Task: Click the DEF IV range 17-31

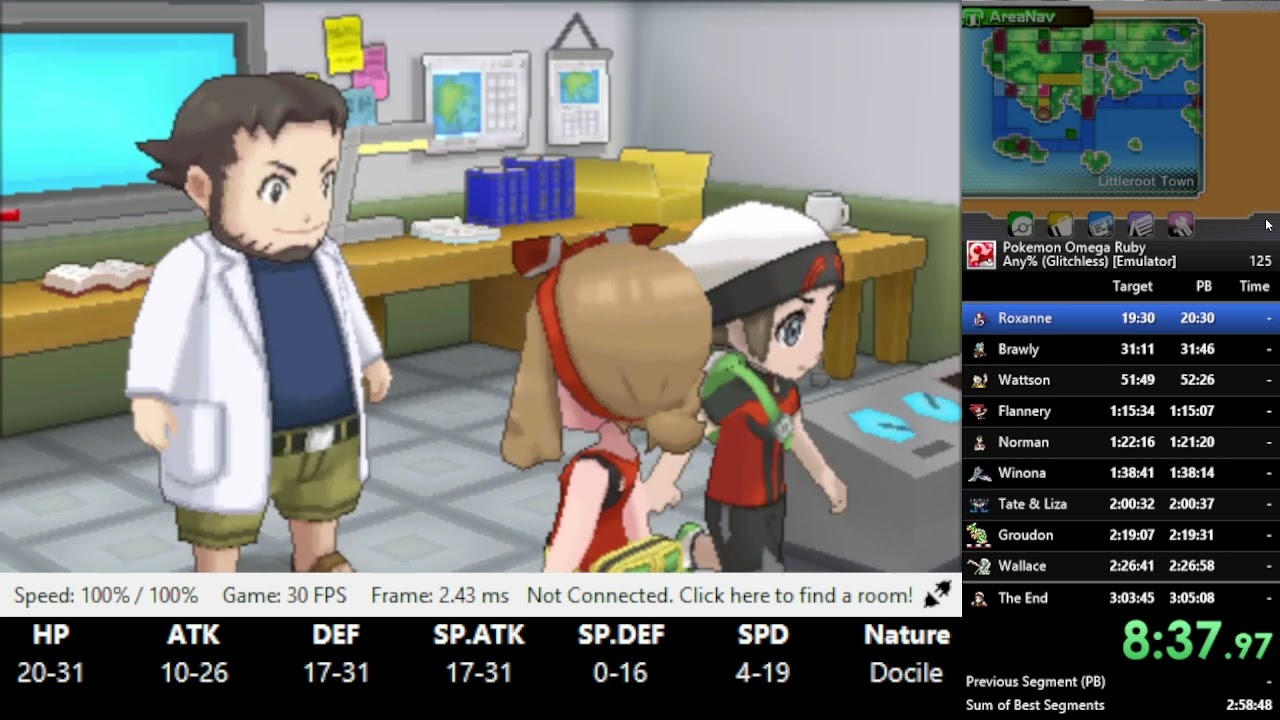Action: (336, 673)
